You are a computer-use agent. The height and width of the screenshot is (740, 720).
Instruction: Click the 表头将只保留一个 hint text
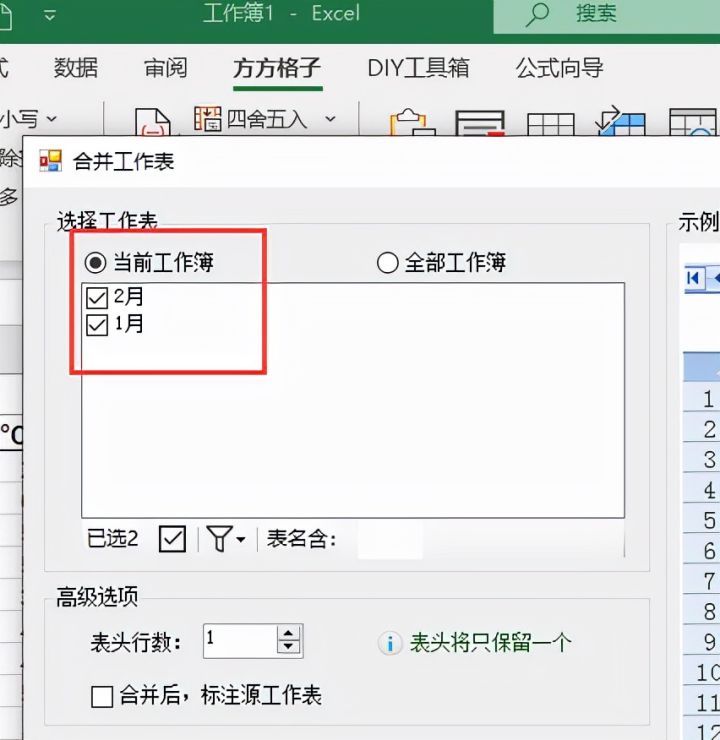point(490,643)
